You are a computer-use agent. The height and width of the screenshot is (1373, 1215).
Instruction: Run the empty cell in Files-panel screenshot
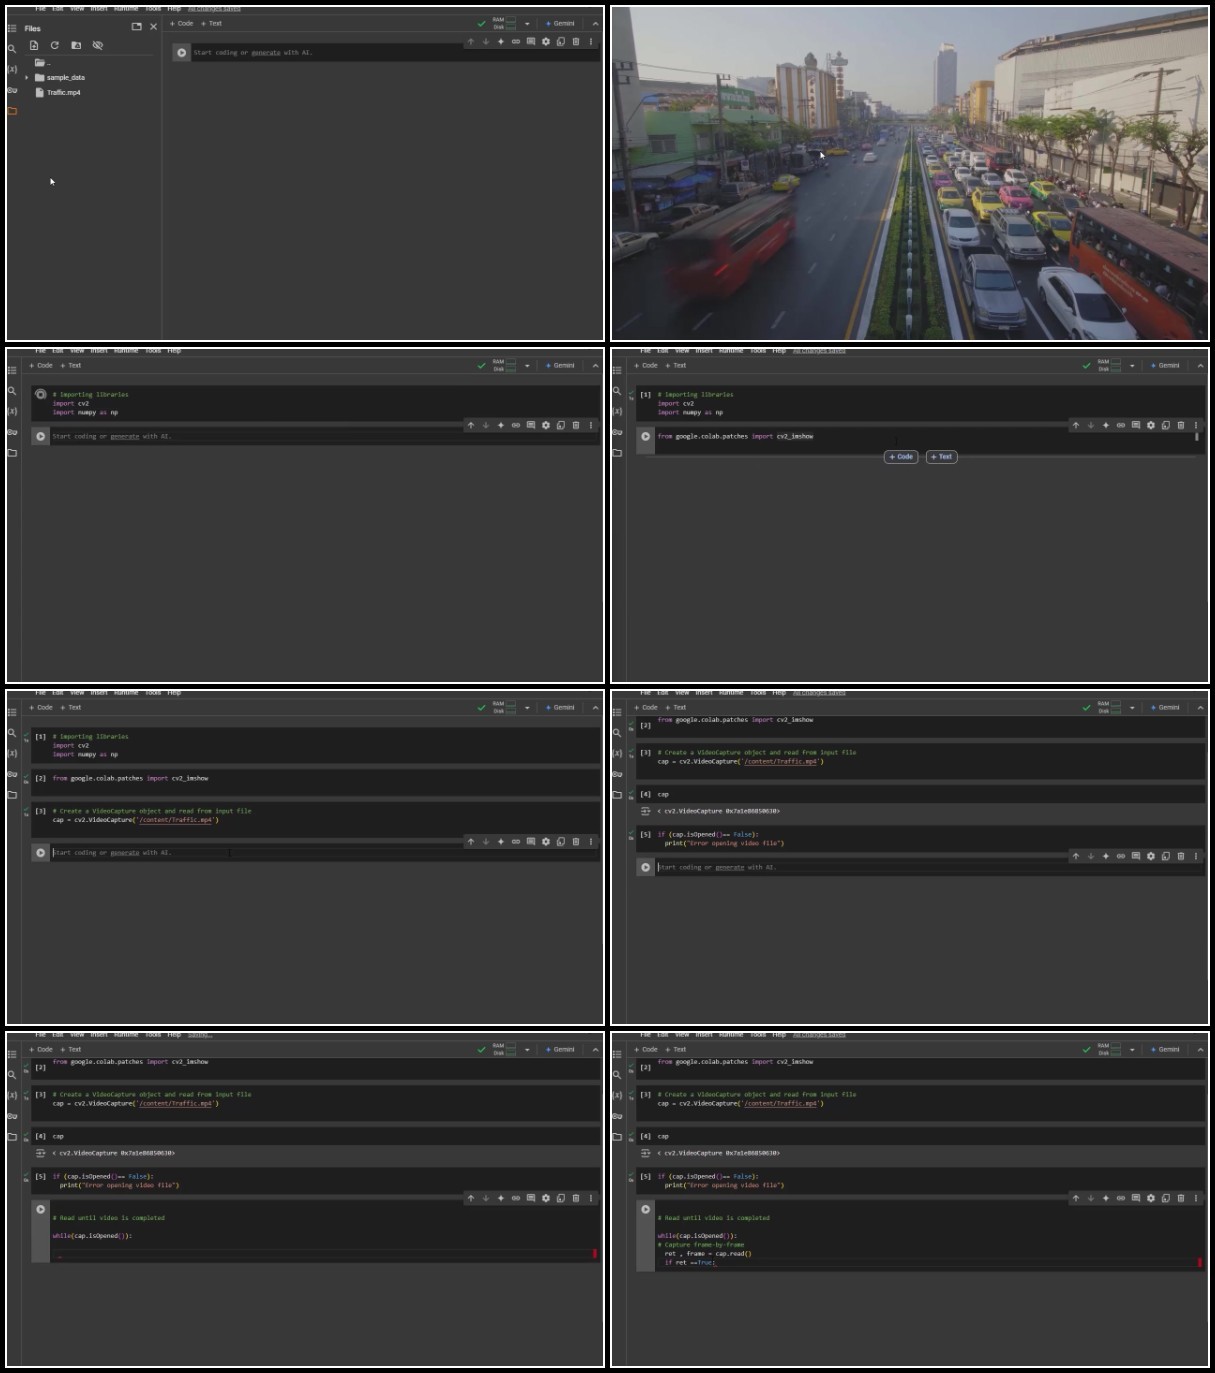[x=181, y=52]
